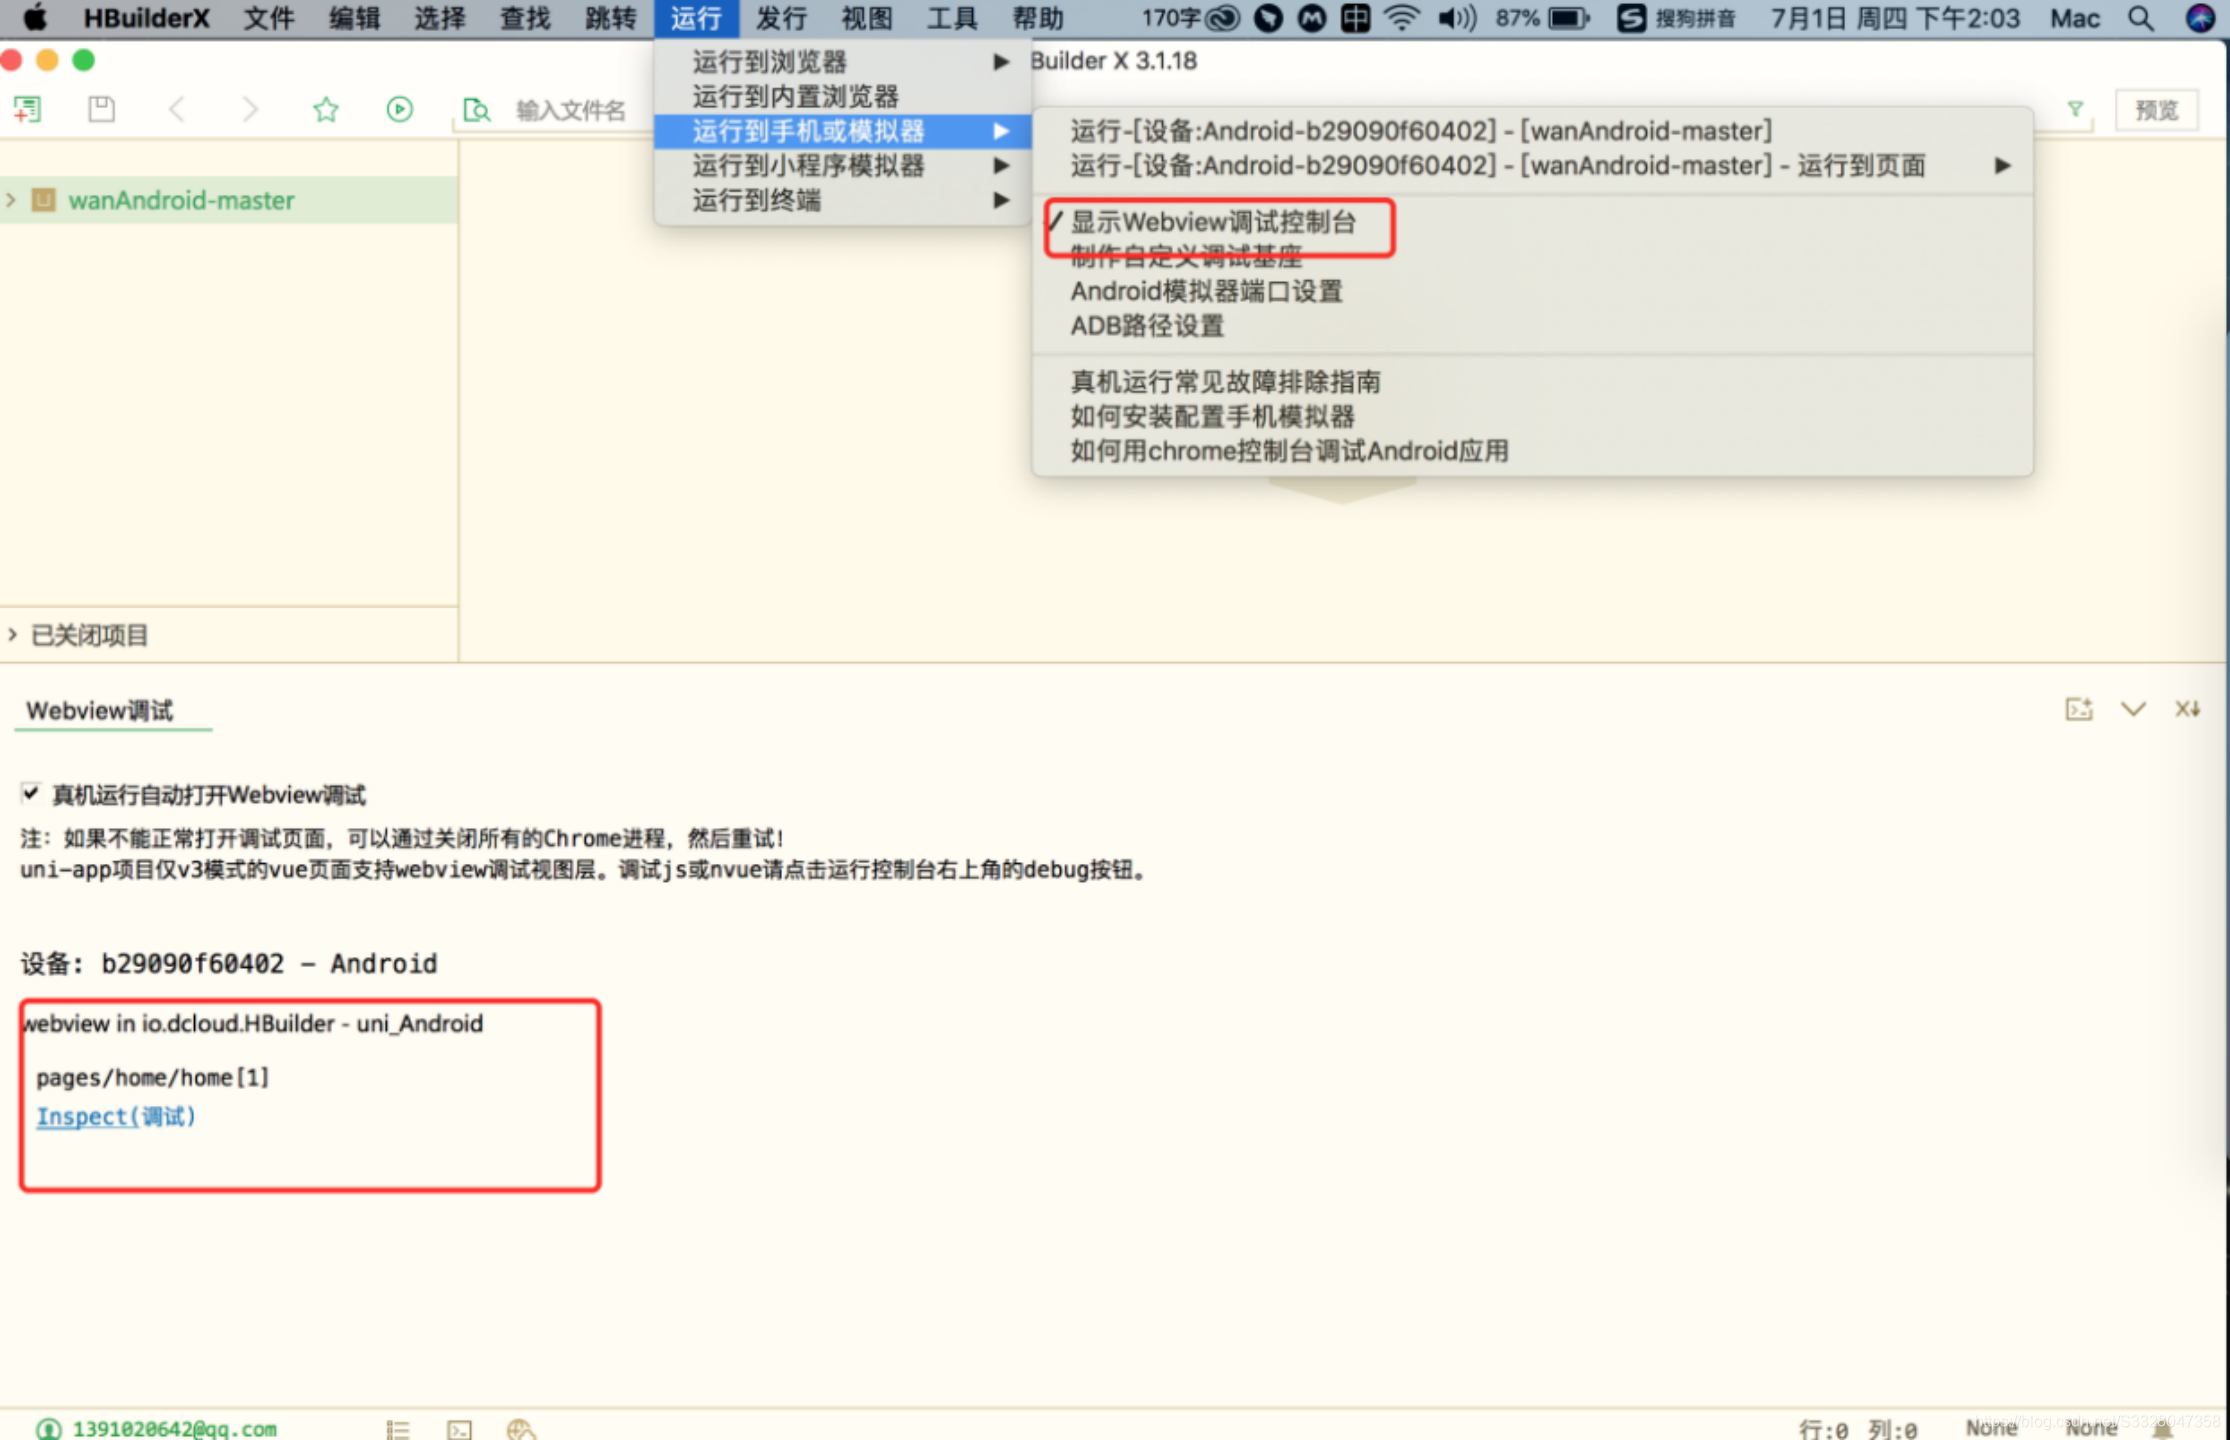2230x1440 pixels.
Task: Go back with the left arrow icon
Action: [x=176, y=109]
